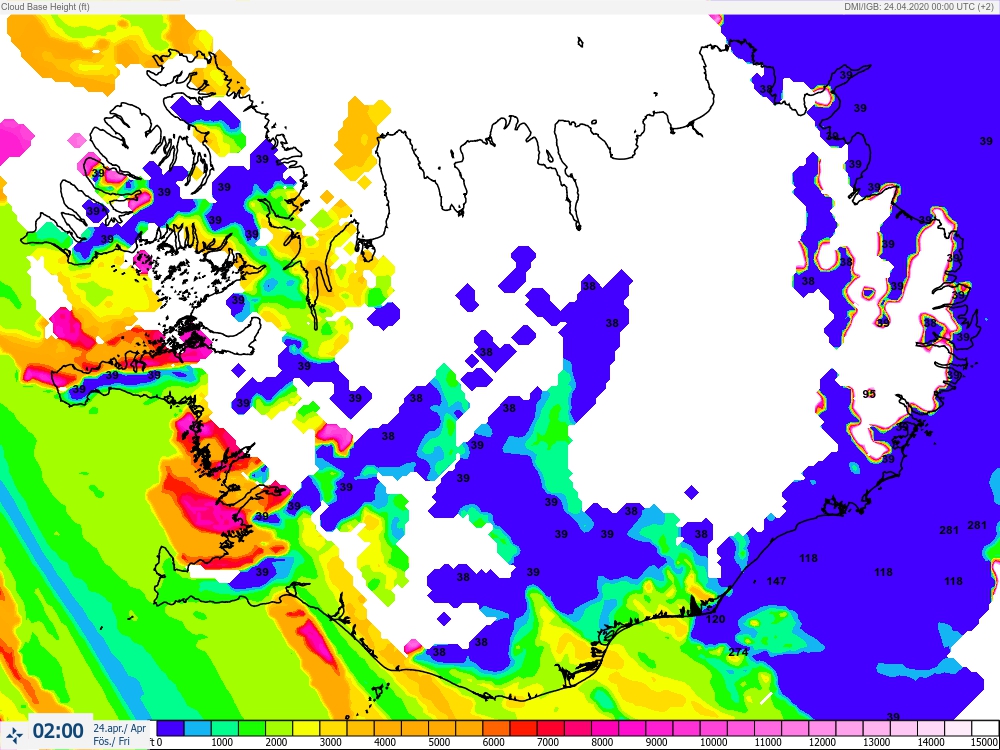The height and width of the screenshot is (750, 1000).
Task: Select the white legend swatch above 15000
Action: click(985, 728)
